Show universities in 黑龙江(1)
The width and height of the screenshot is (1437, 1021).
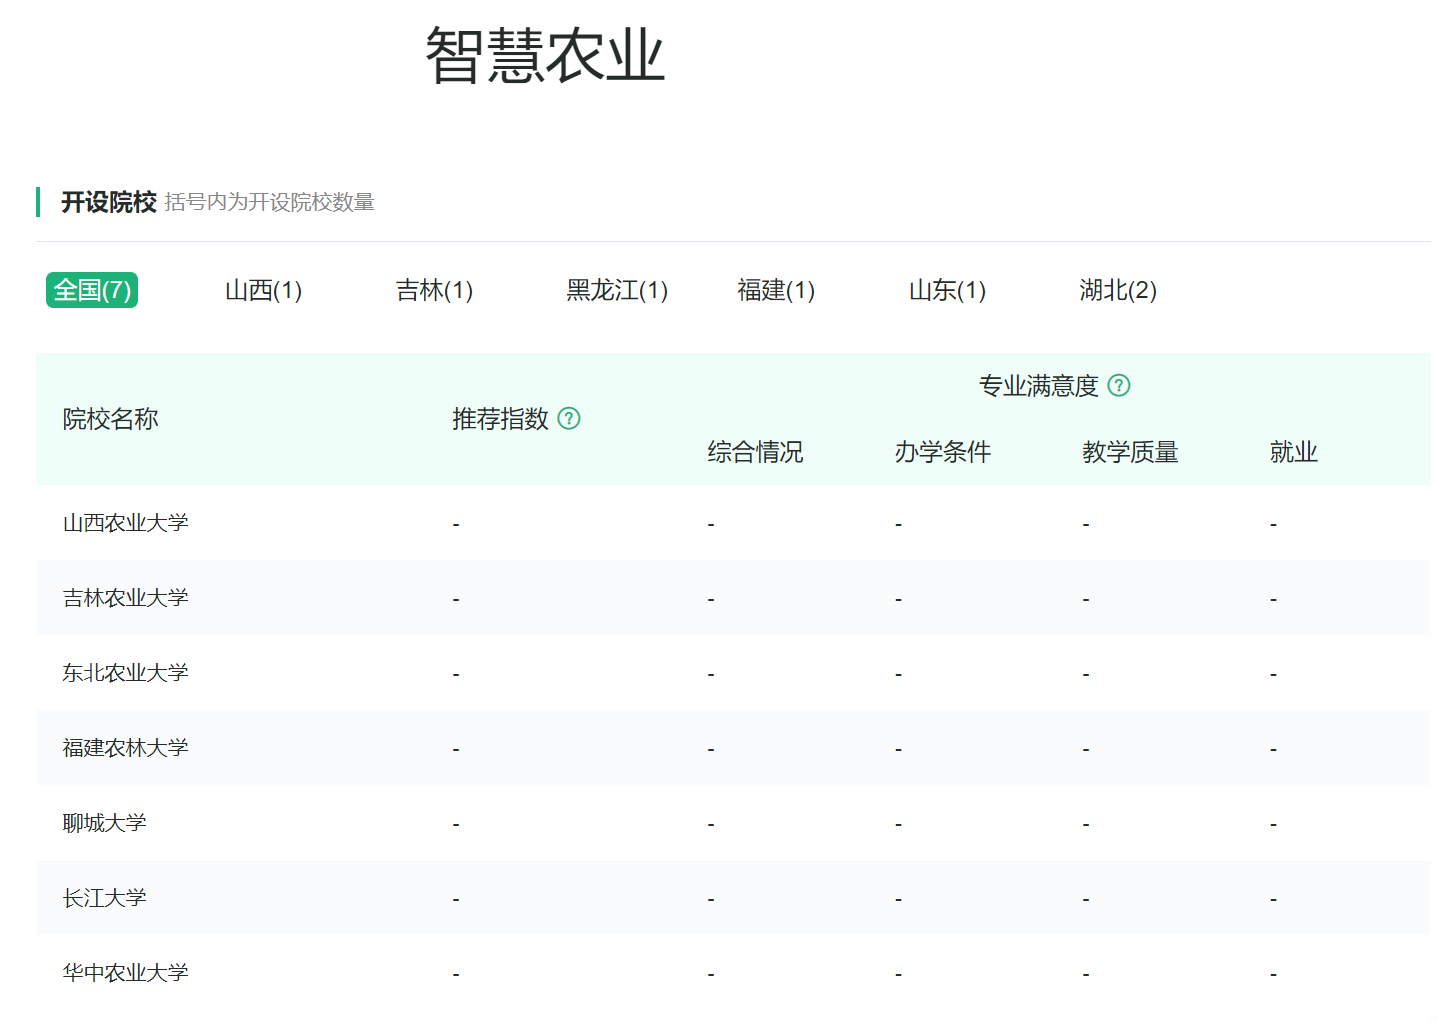coord(618,290)
